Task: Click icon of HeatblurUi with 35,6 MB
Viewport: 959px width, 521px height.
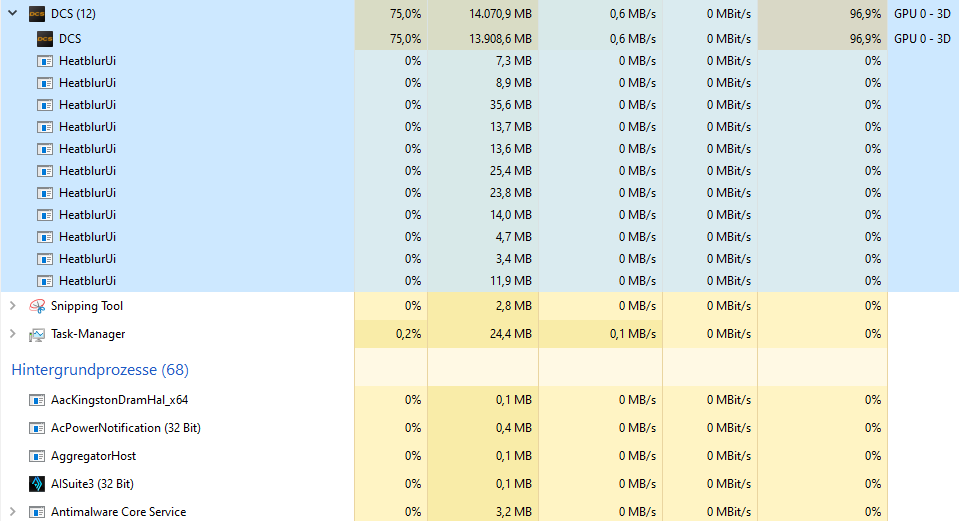Action: (45, 105)
